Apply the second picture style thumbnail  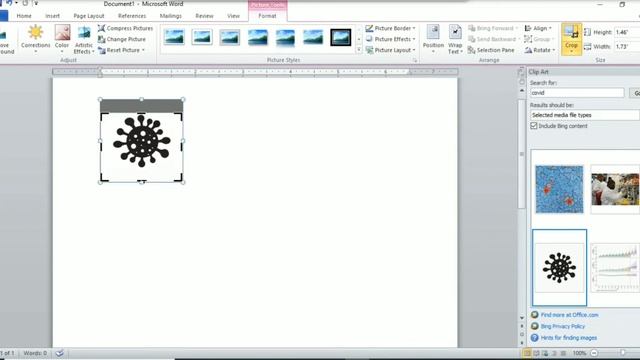[x=202, y=37]
